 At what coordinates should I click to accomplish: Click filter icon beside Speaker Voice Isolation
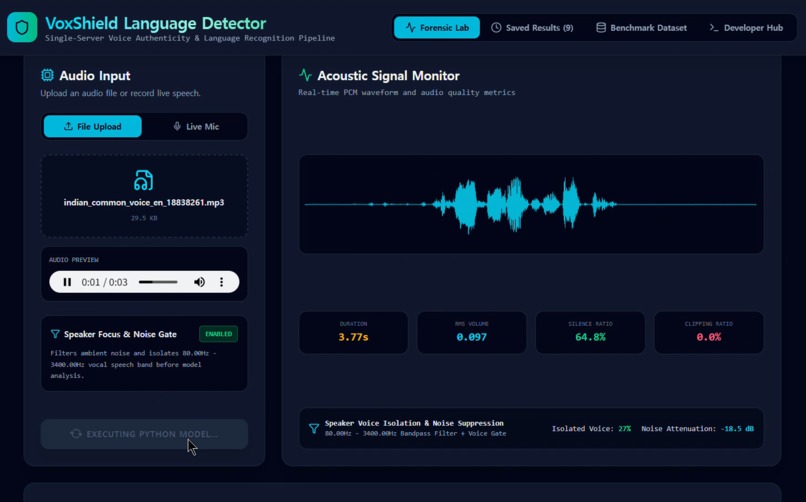314,429
